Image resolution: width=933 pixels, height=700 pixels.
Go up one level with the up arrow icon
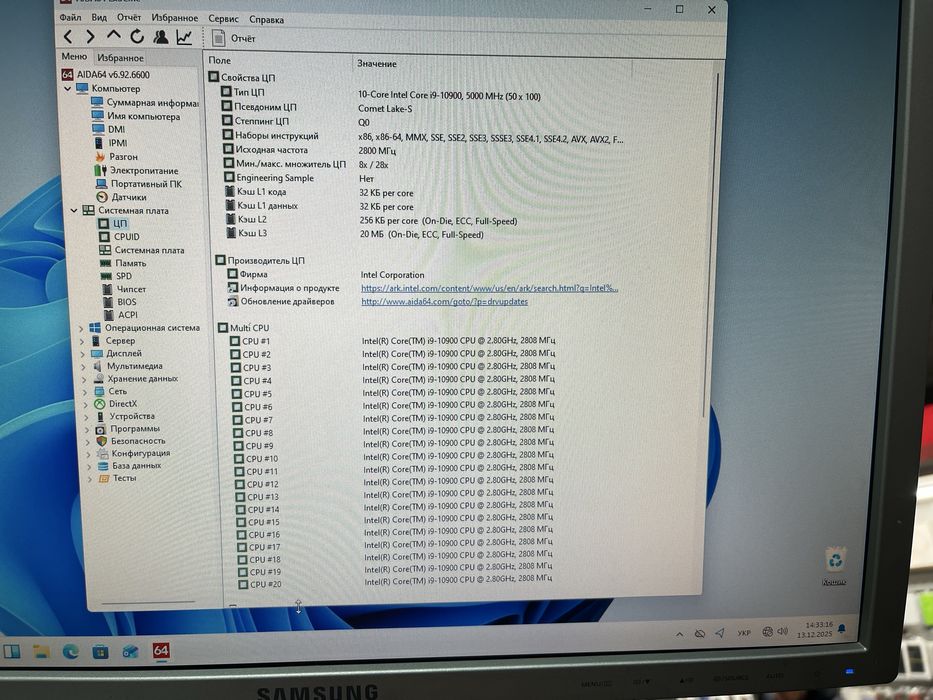point(114,36)
